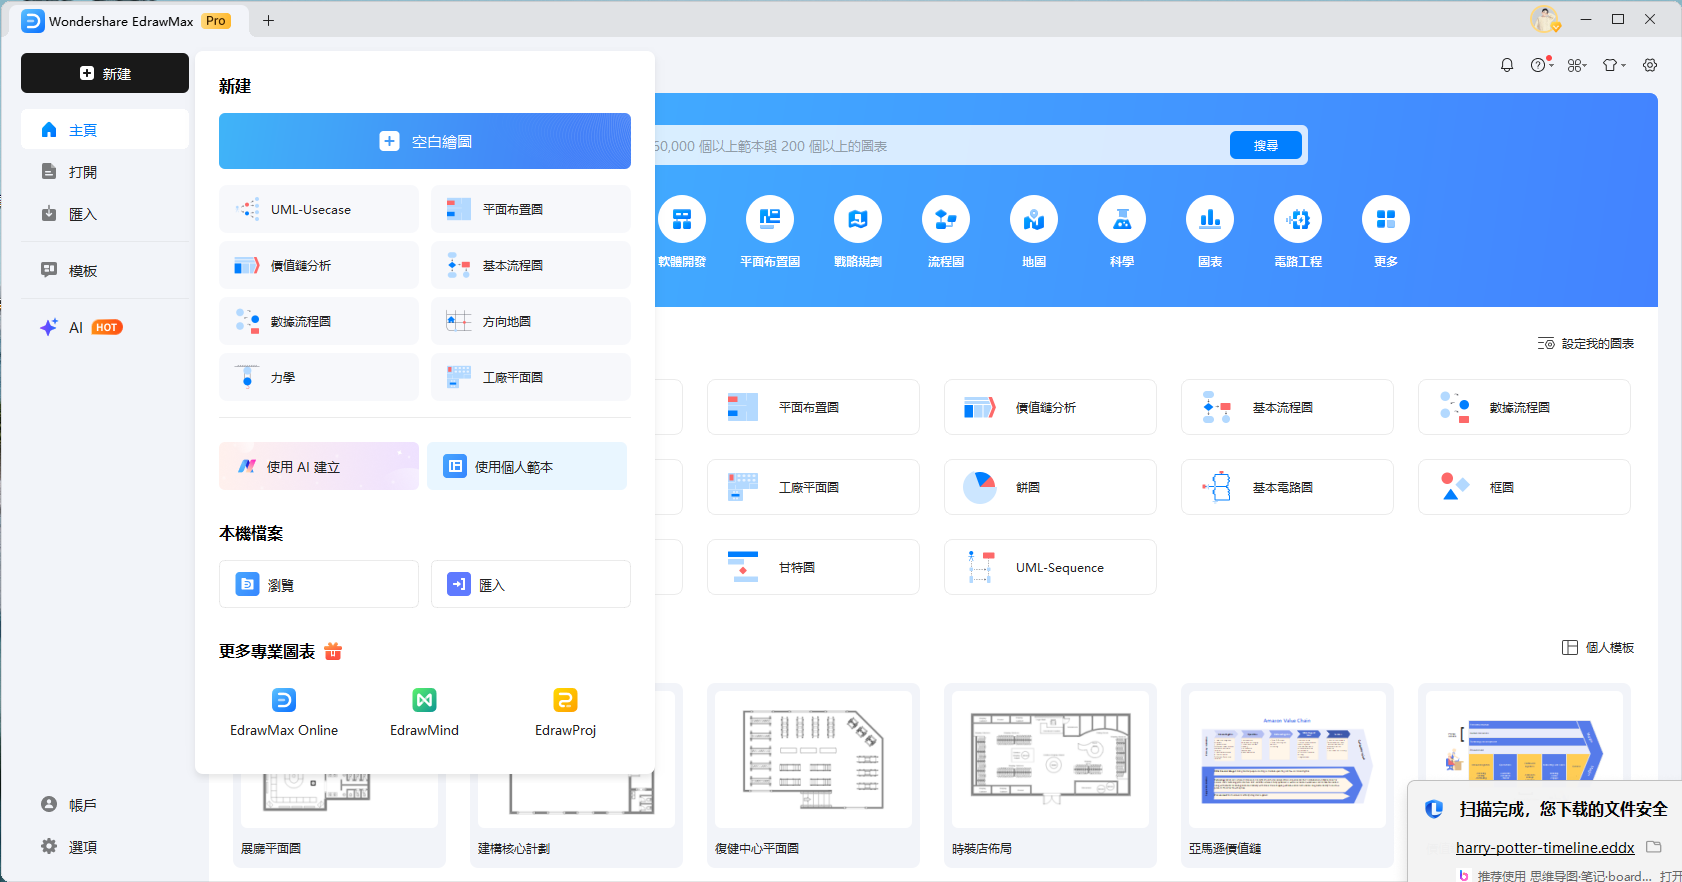Viewport: 1682px width, 882px height.
Task: Select the Wondershare EdrawMax tab
Action: 128,21
